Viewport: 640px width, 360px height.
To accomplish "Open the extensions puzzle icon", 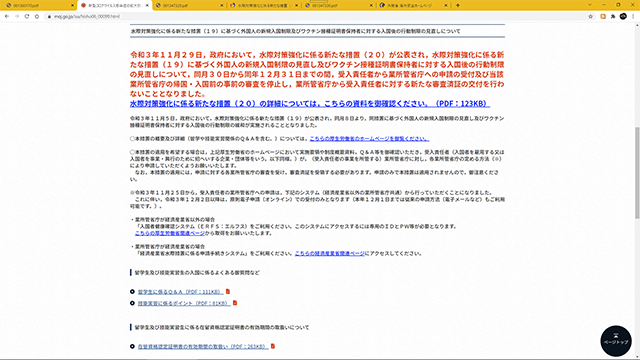I will coord(613,16).
